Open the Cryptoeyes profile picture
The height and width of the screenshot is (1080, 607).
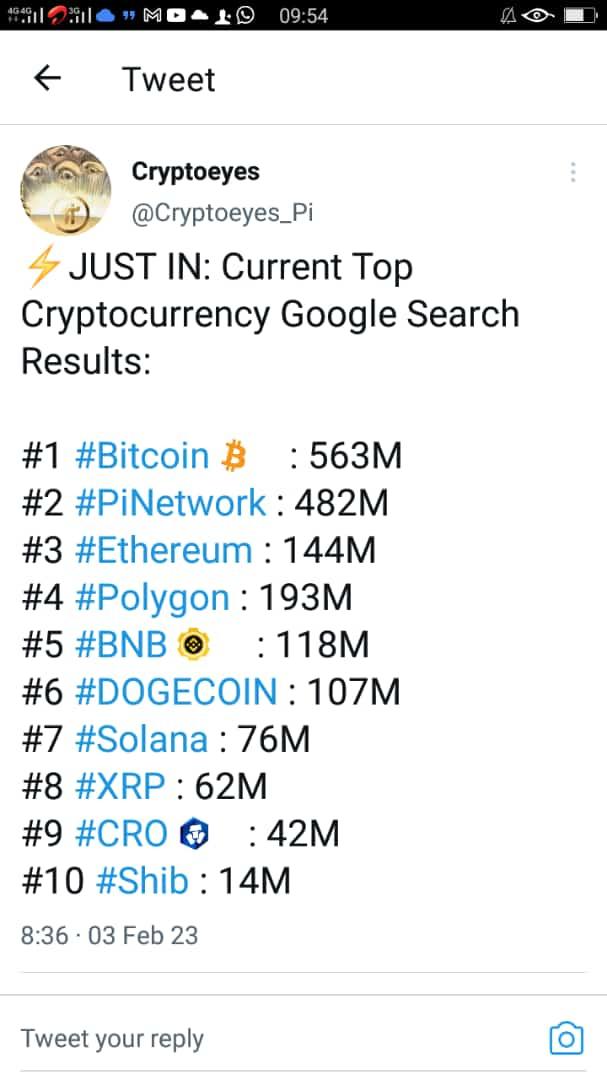tap(66, 190)
